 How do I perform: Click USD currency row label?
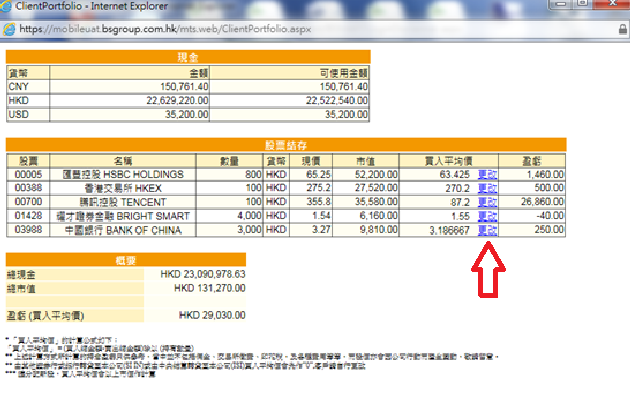click(x=18, y=114)
